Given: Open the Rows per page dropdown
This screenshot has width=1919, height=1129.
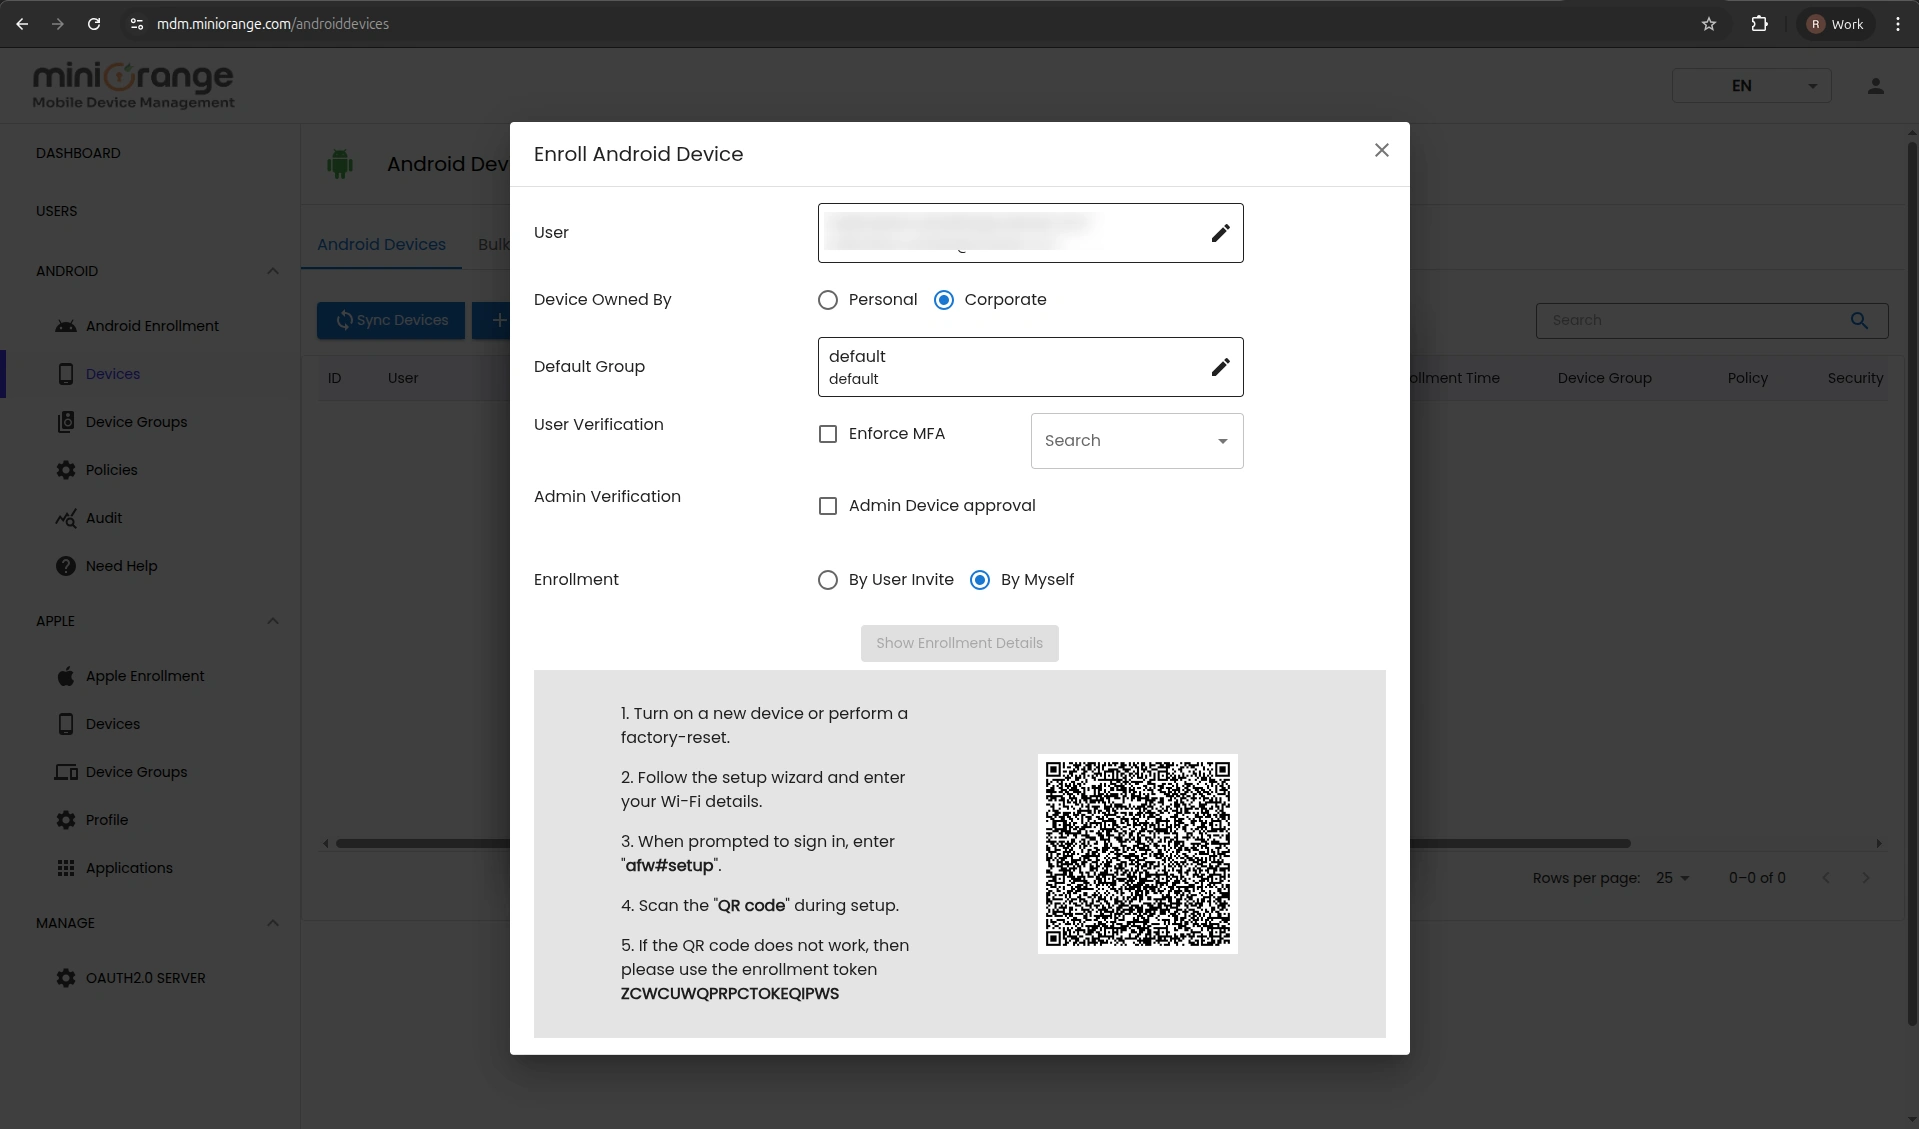Looking at the screenshot, I should [1671, 878].
